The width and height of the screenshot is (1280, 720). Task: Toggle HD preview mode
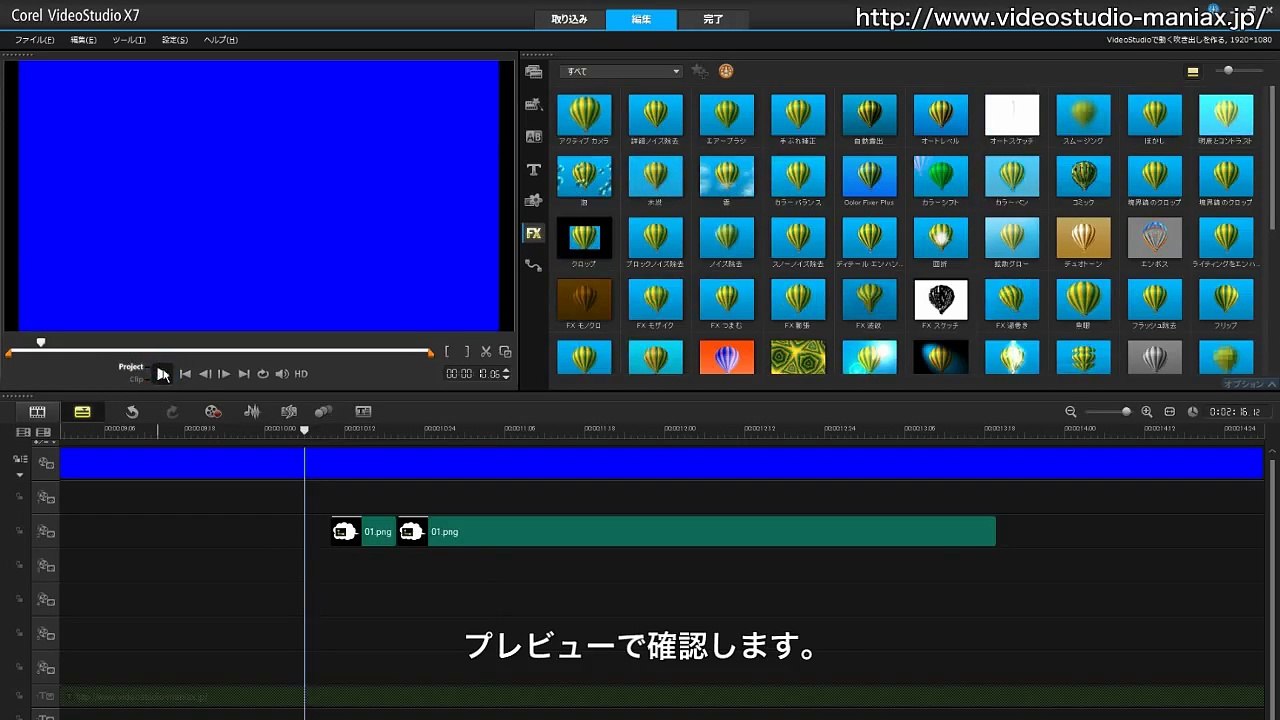(x=301, y=374)
